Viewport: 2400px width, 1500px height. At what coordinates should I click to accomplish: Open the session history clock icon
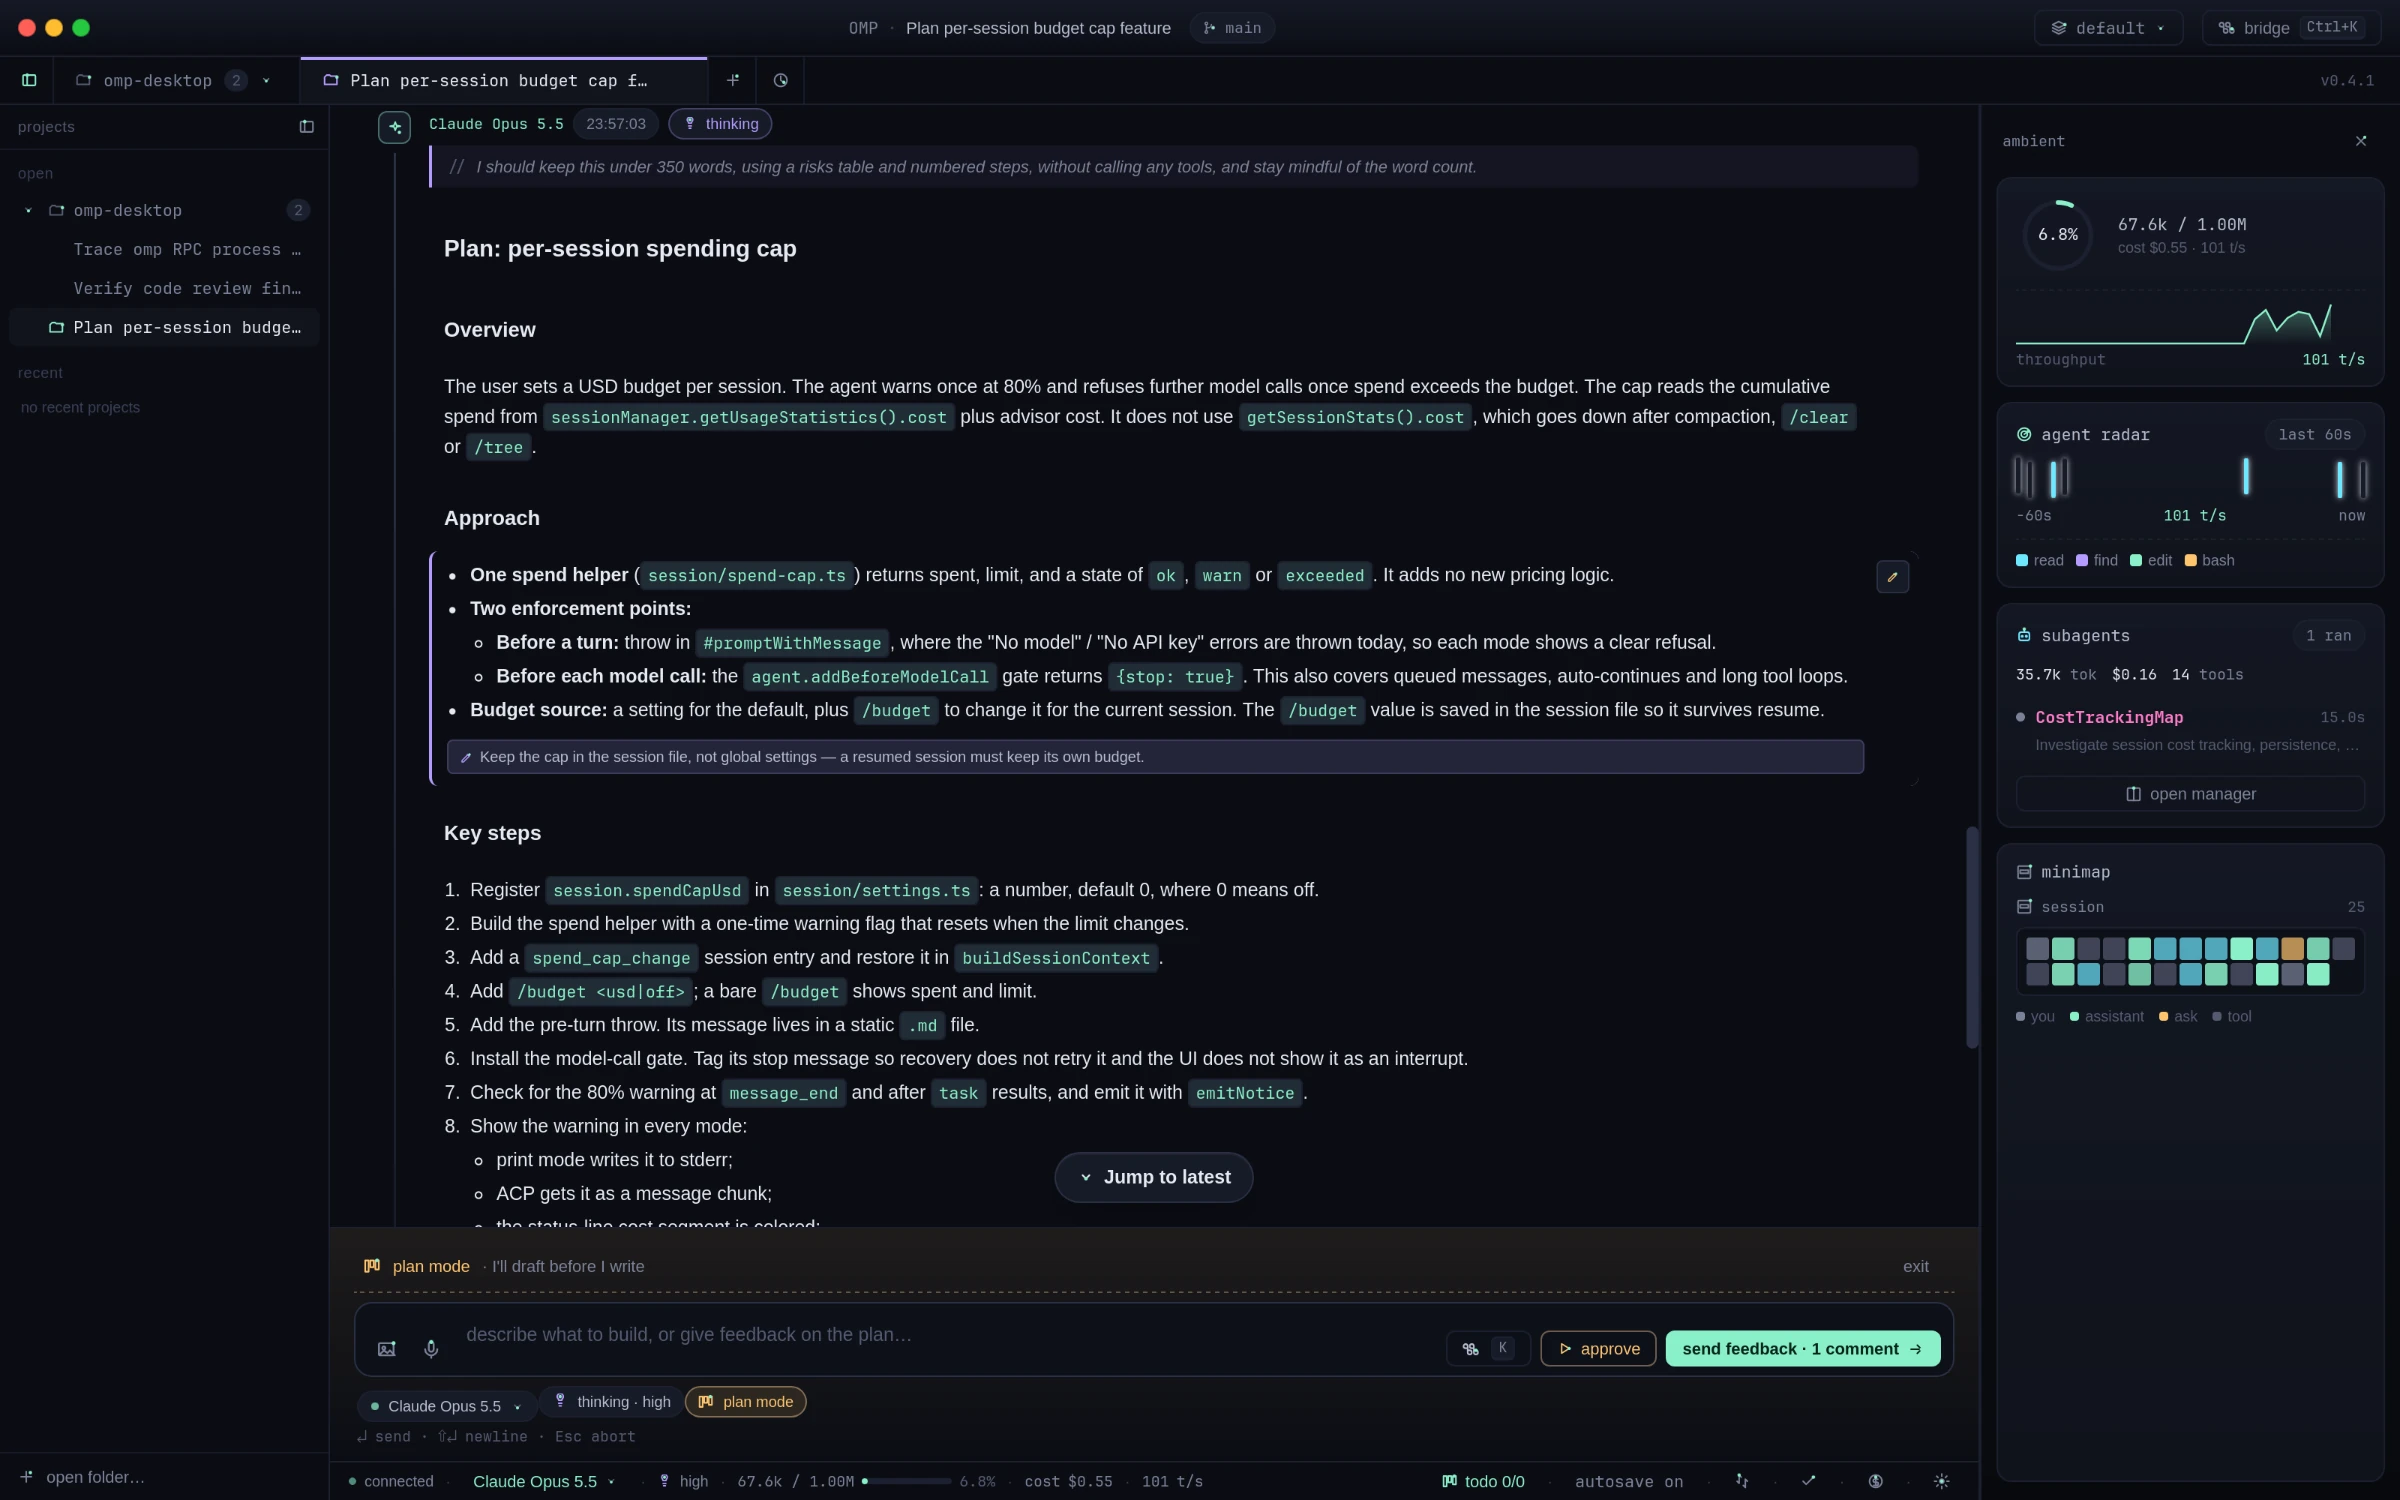point(781,80)
